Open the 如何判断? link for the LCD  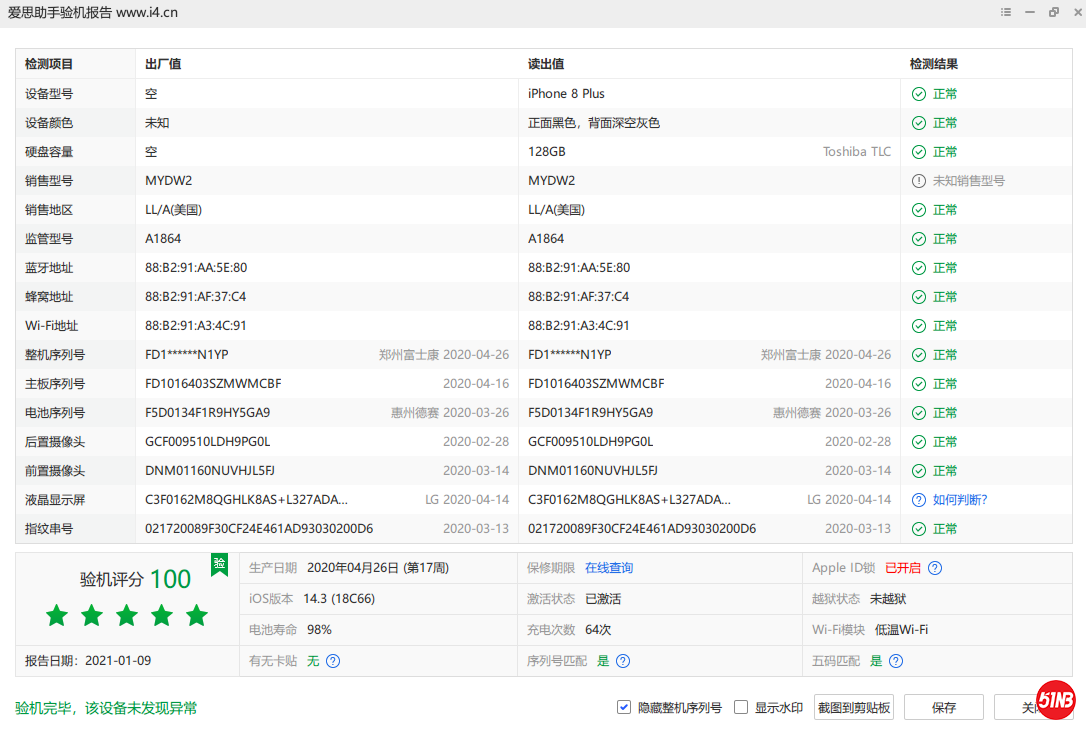pyautogui.click(x=960, y=500)
